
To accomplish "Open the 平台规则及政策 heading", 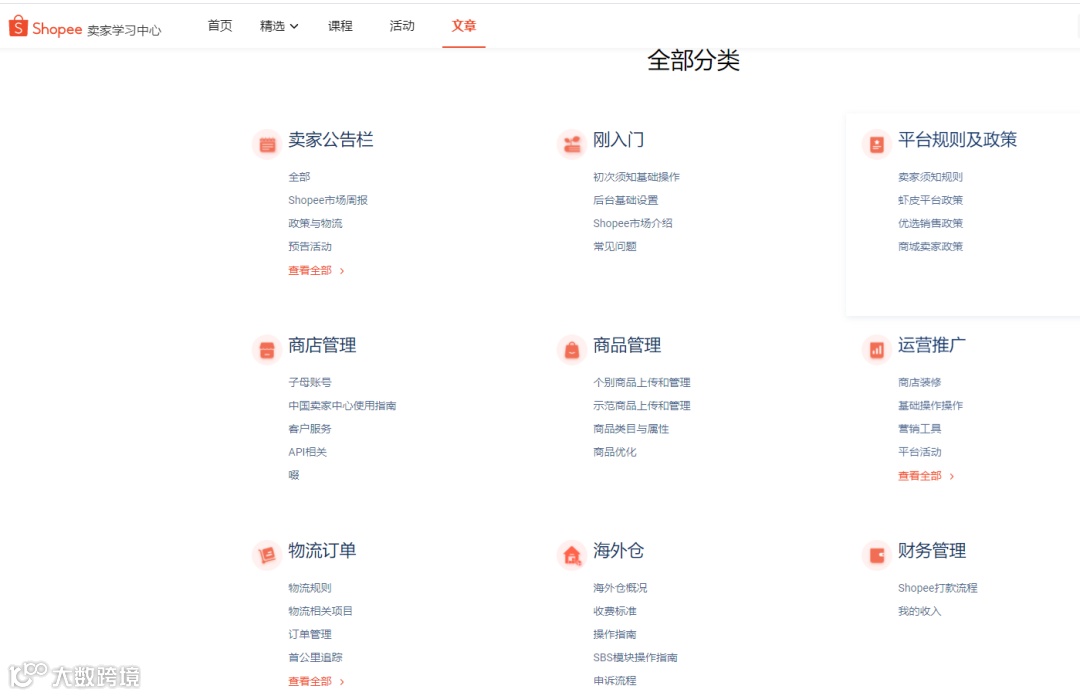I will [957, 140].
